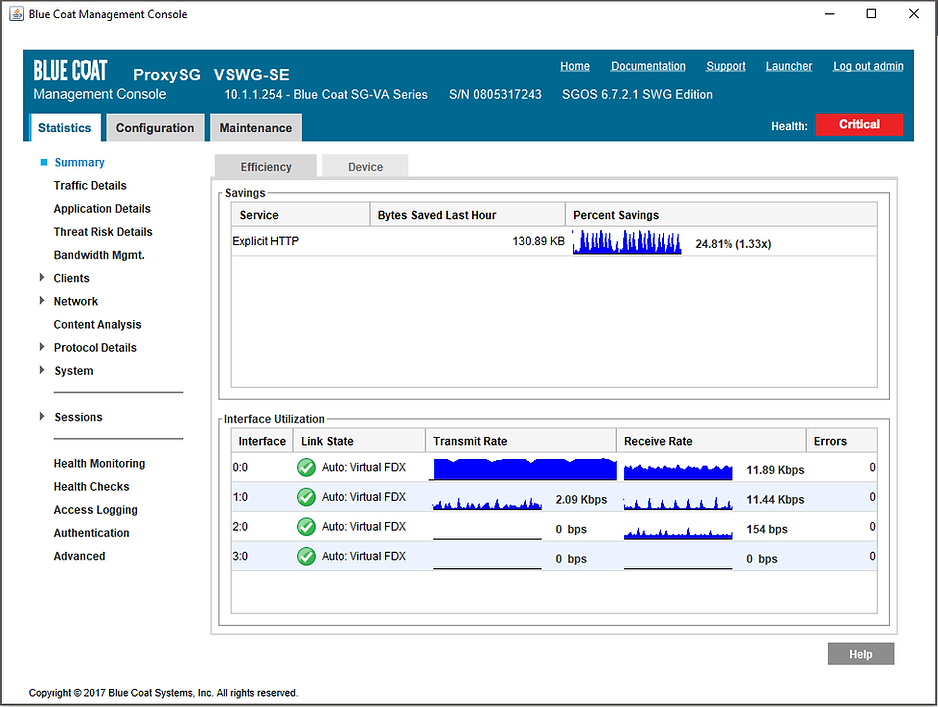The width and height of the screenshot is (938, 707).
Task: Expand the Clients tree node
Action: point(42,278)
